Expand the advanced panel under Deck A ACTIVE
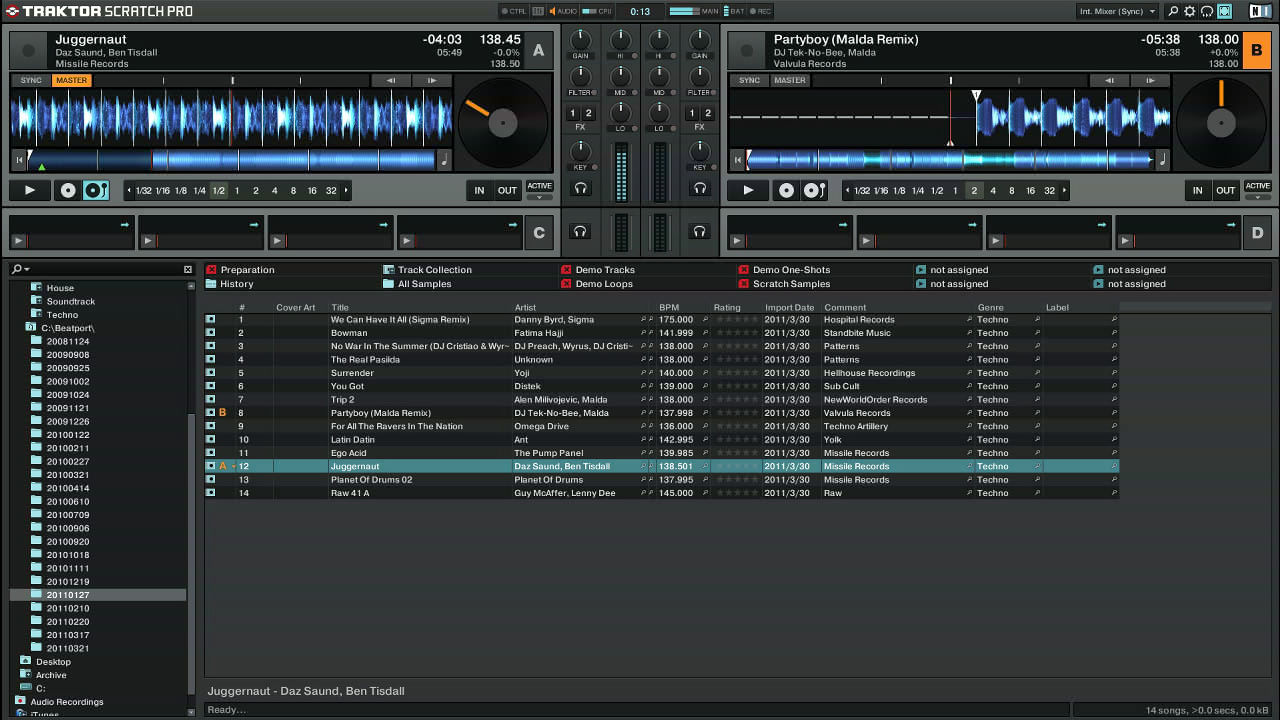 (x=540, y=197)
